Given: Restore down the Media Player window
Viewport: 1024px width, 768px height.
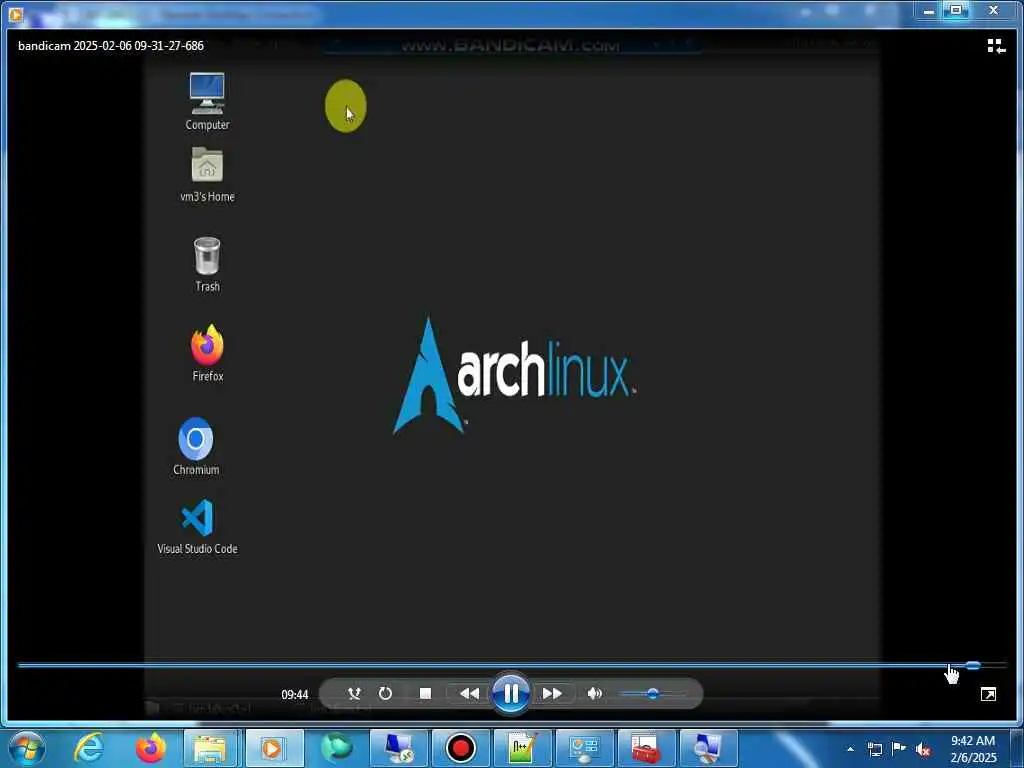Looking at the screenshot, I should [955, 10].
